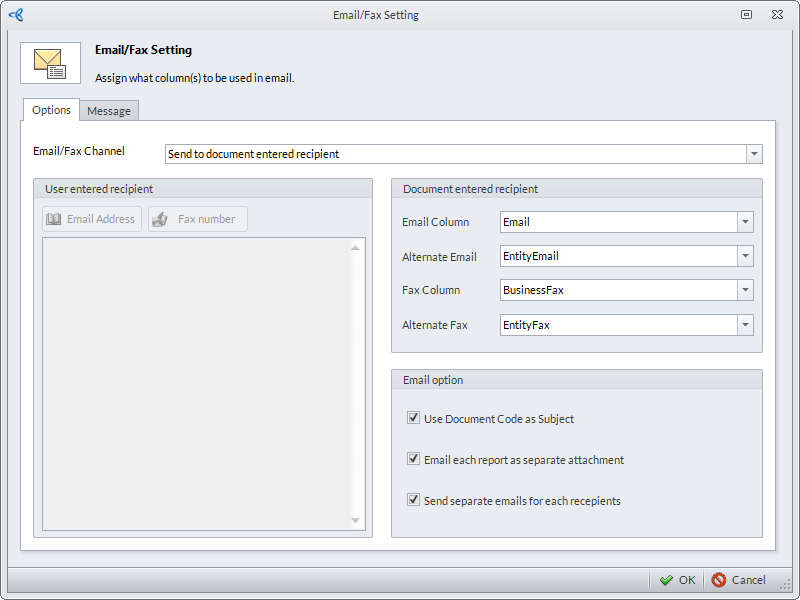Click the app logo icon in title bar
Screen dimensions: 800x600
[15, 15]
